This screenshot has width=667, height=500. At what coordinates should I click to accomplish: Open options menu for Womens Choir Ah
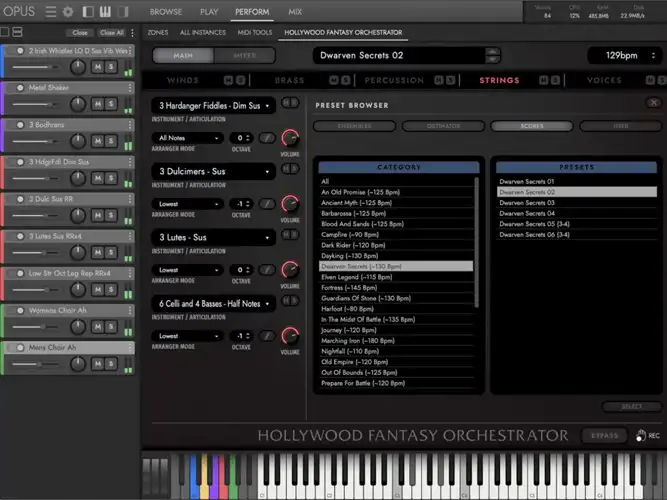(130, 311)
